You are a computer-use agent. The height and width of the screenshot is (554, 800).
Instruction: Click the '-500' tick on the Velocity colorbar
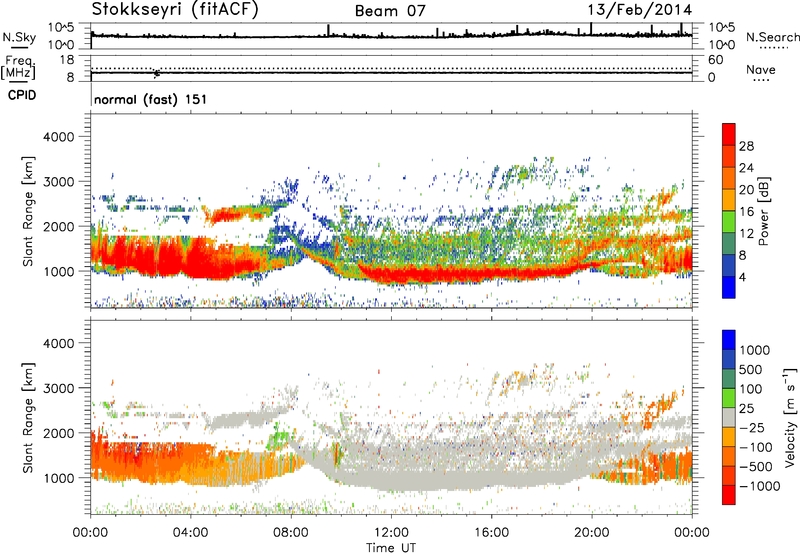click(x=756, y=467)
